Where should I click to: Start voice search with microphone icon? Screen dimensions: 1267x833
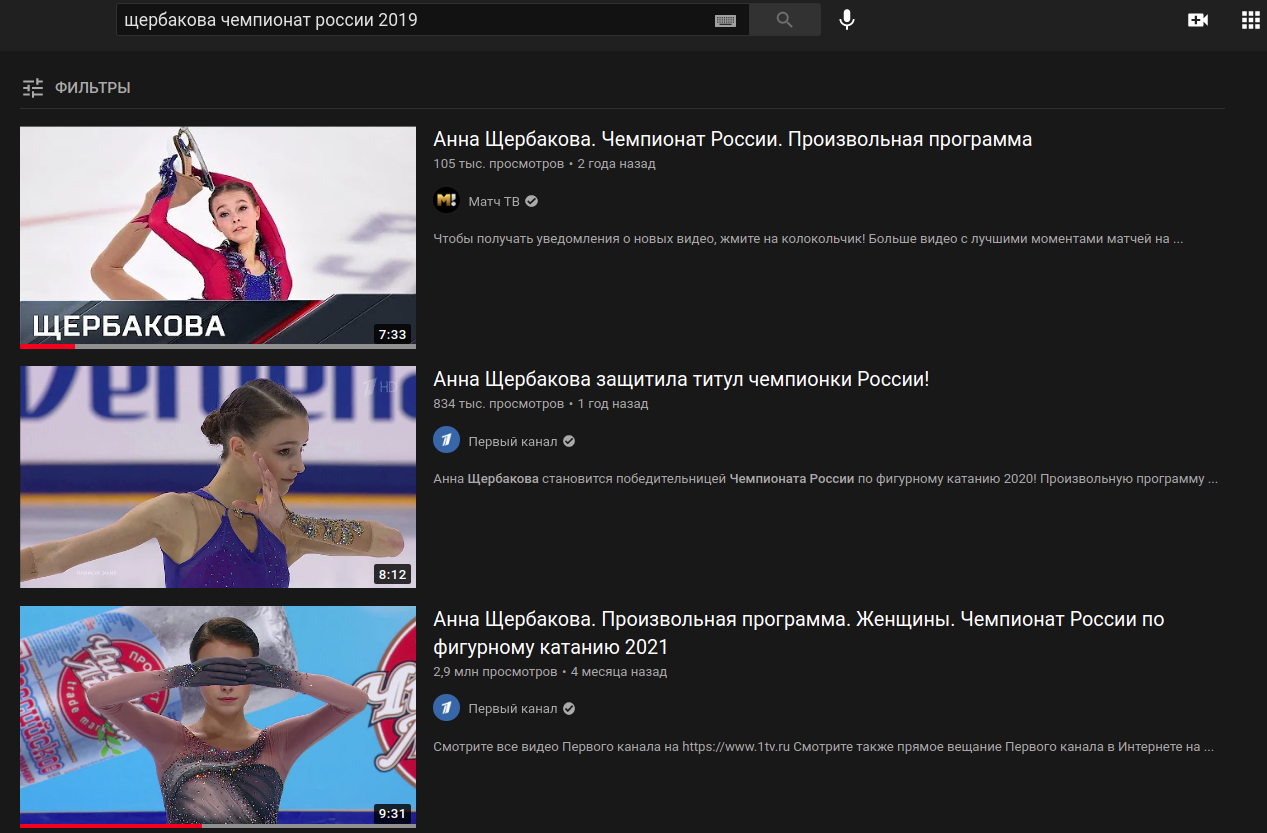pyautogui.click(x=847, y=20)
